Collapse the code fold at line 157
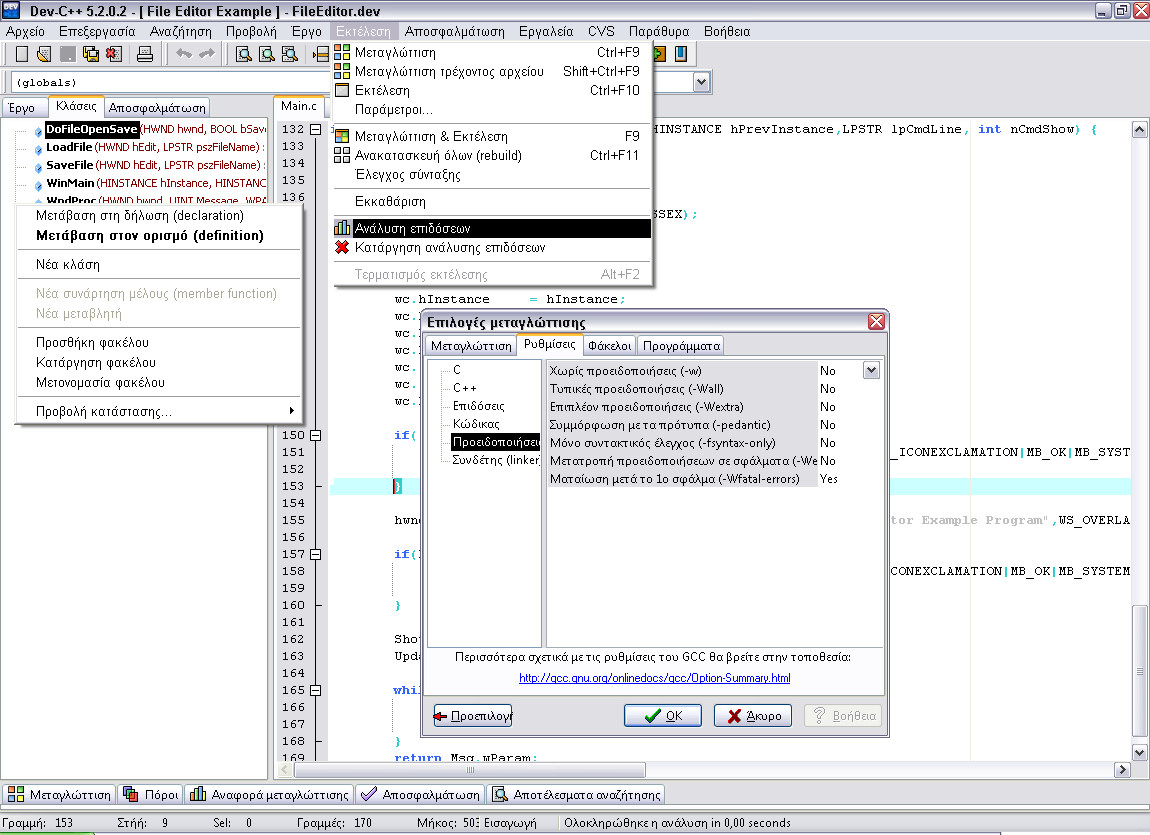 [315, 555]
